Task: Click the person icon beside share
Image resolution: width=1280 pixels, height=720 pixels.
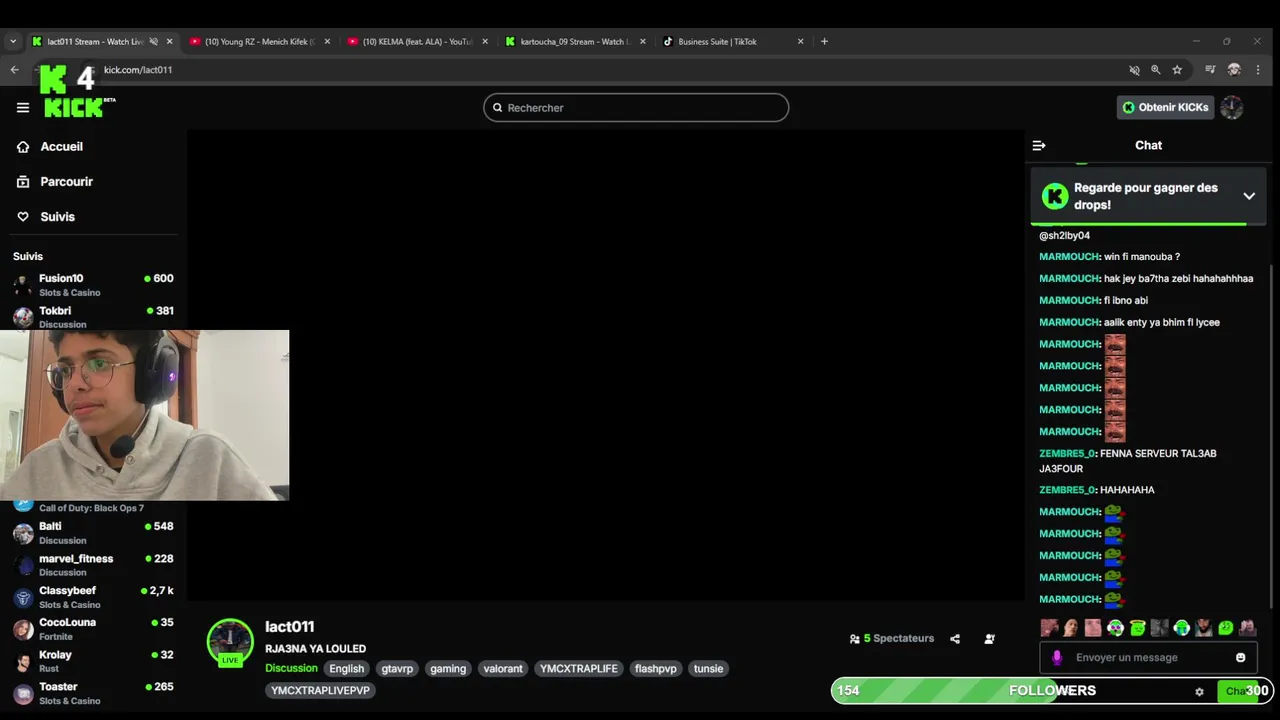Action: [x=989, y=639]
